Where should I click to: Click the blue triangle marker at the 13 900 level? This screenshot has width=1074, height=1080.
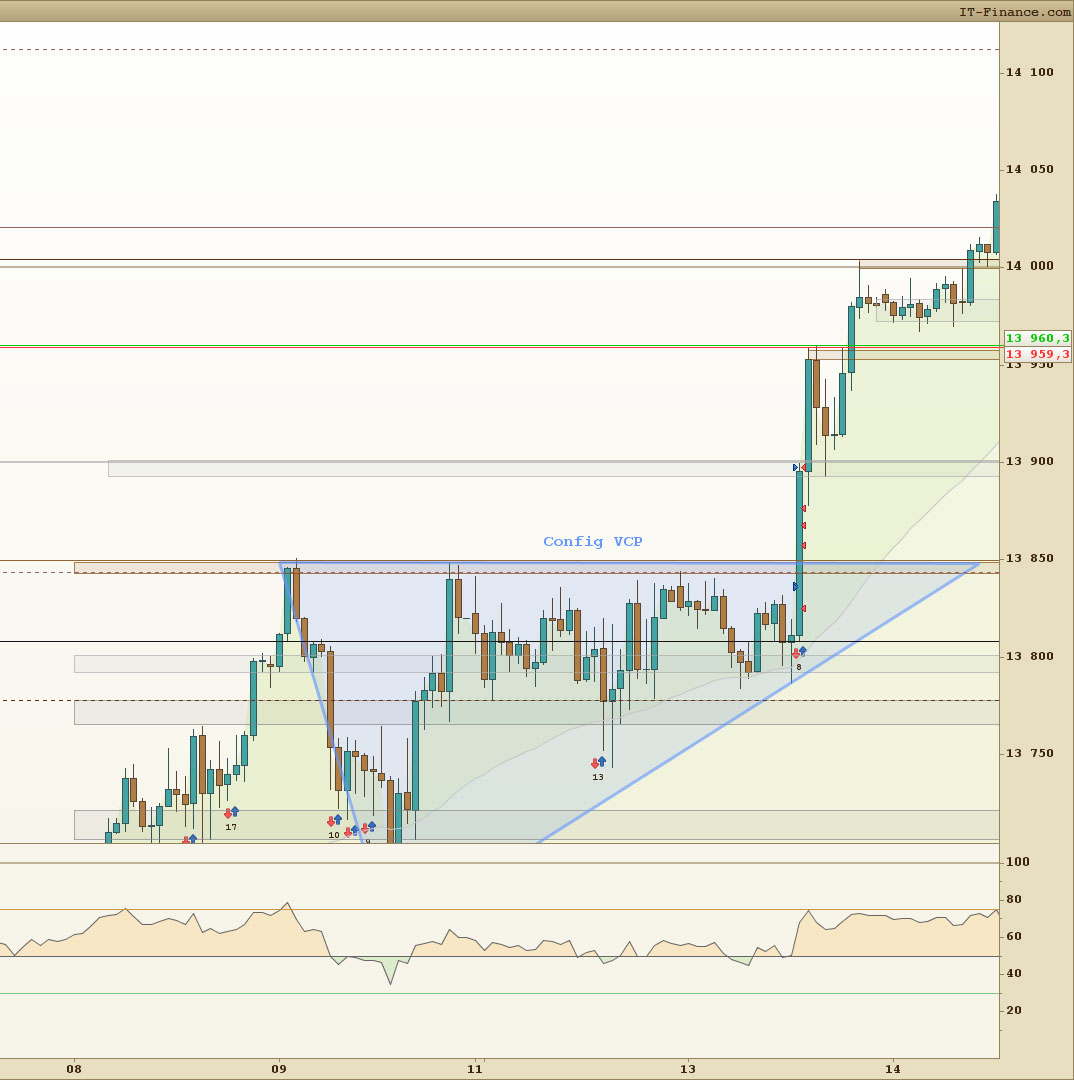(x=796, y=468)
